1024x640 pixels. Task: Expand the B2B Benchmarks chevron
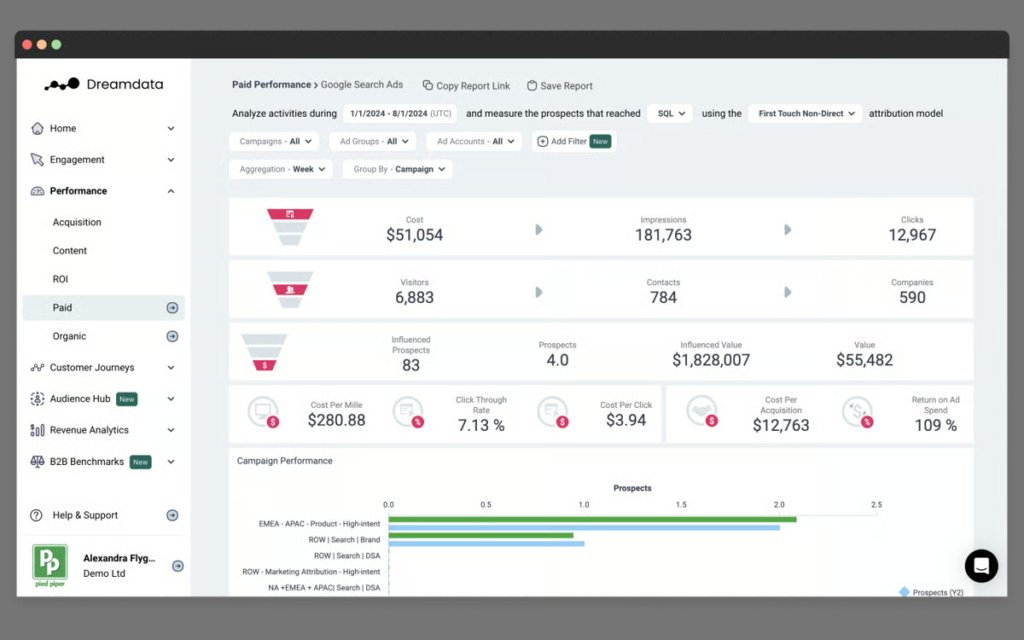coord(171,462)
